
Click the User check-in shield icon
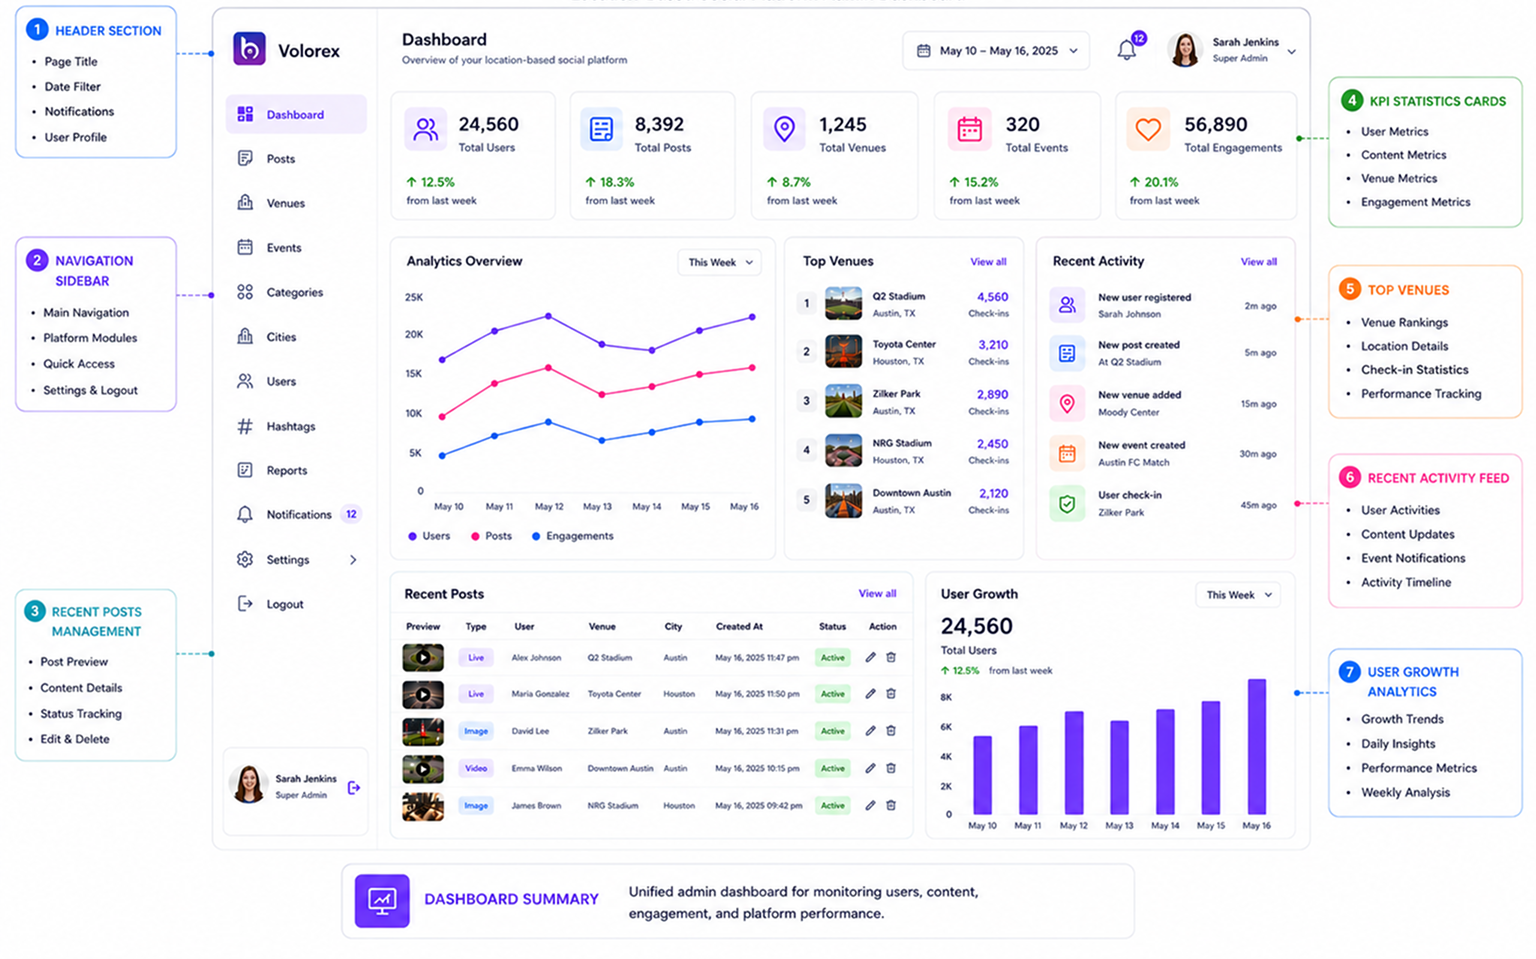(1067, 503)
